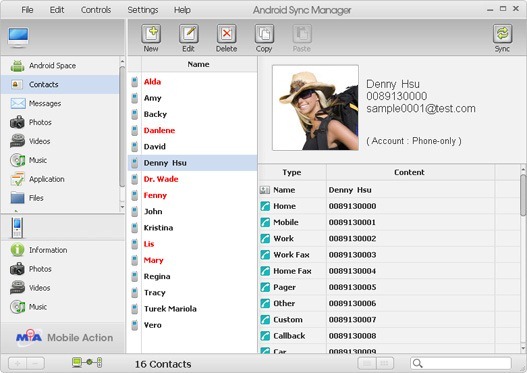The image size is (527, 373).
Task: Open the Help menu
Action: [x=182, y=10]
